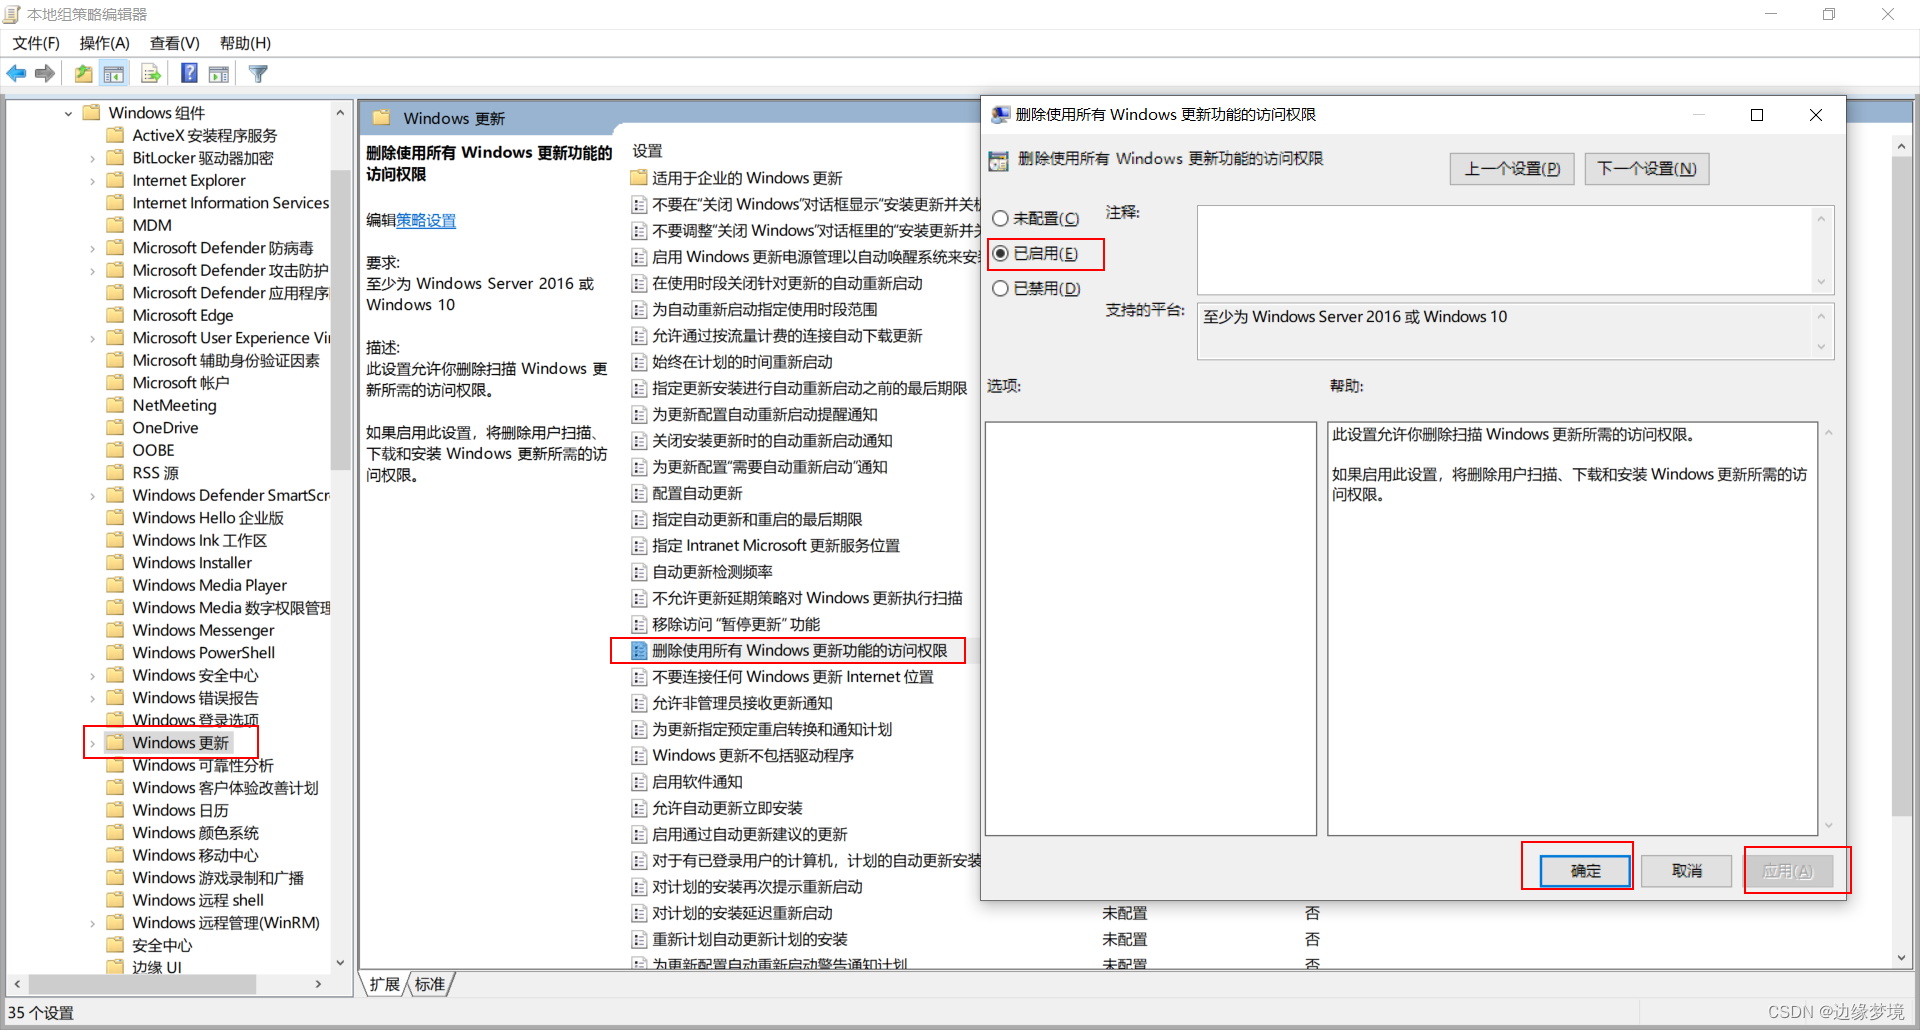Viewport: 1920px width, 1030px height.
Task: Click the OneDrive folder icon in tree
Action: 116,428
